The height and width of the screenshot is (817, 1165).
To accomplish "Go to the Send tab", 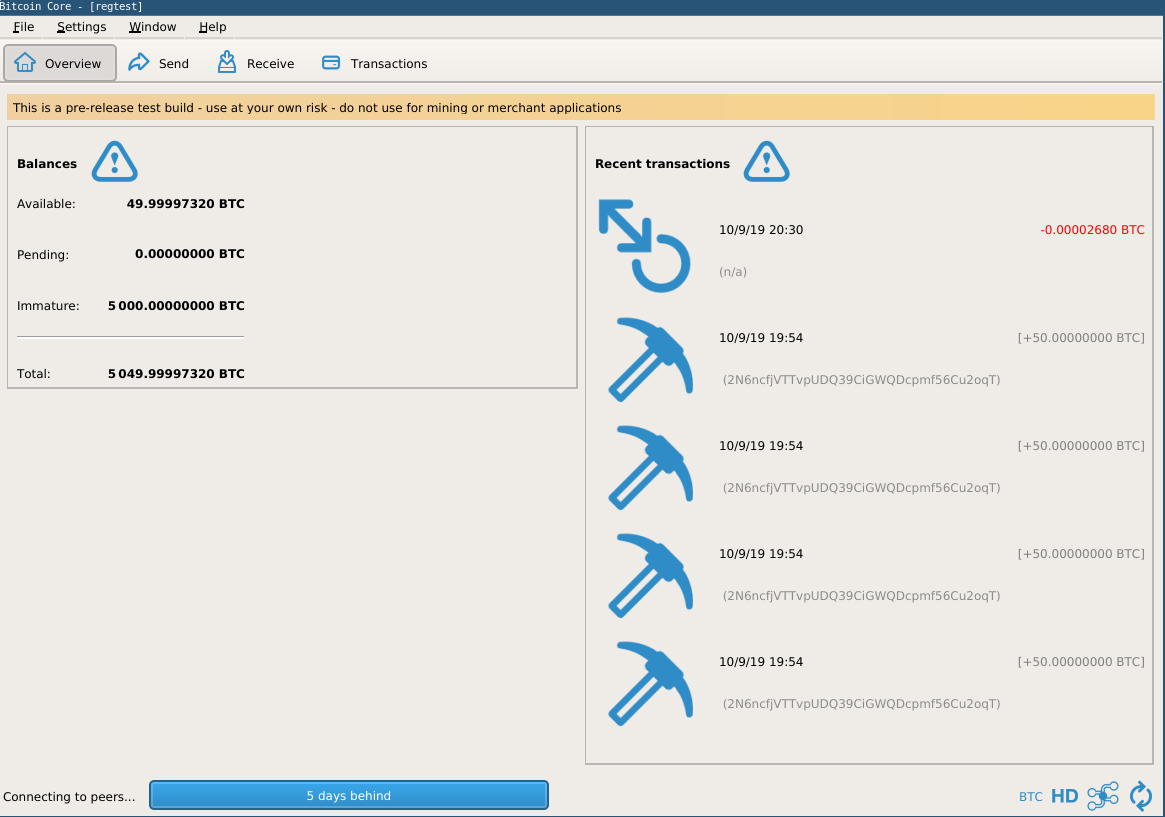I will point(159,63).
